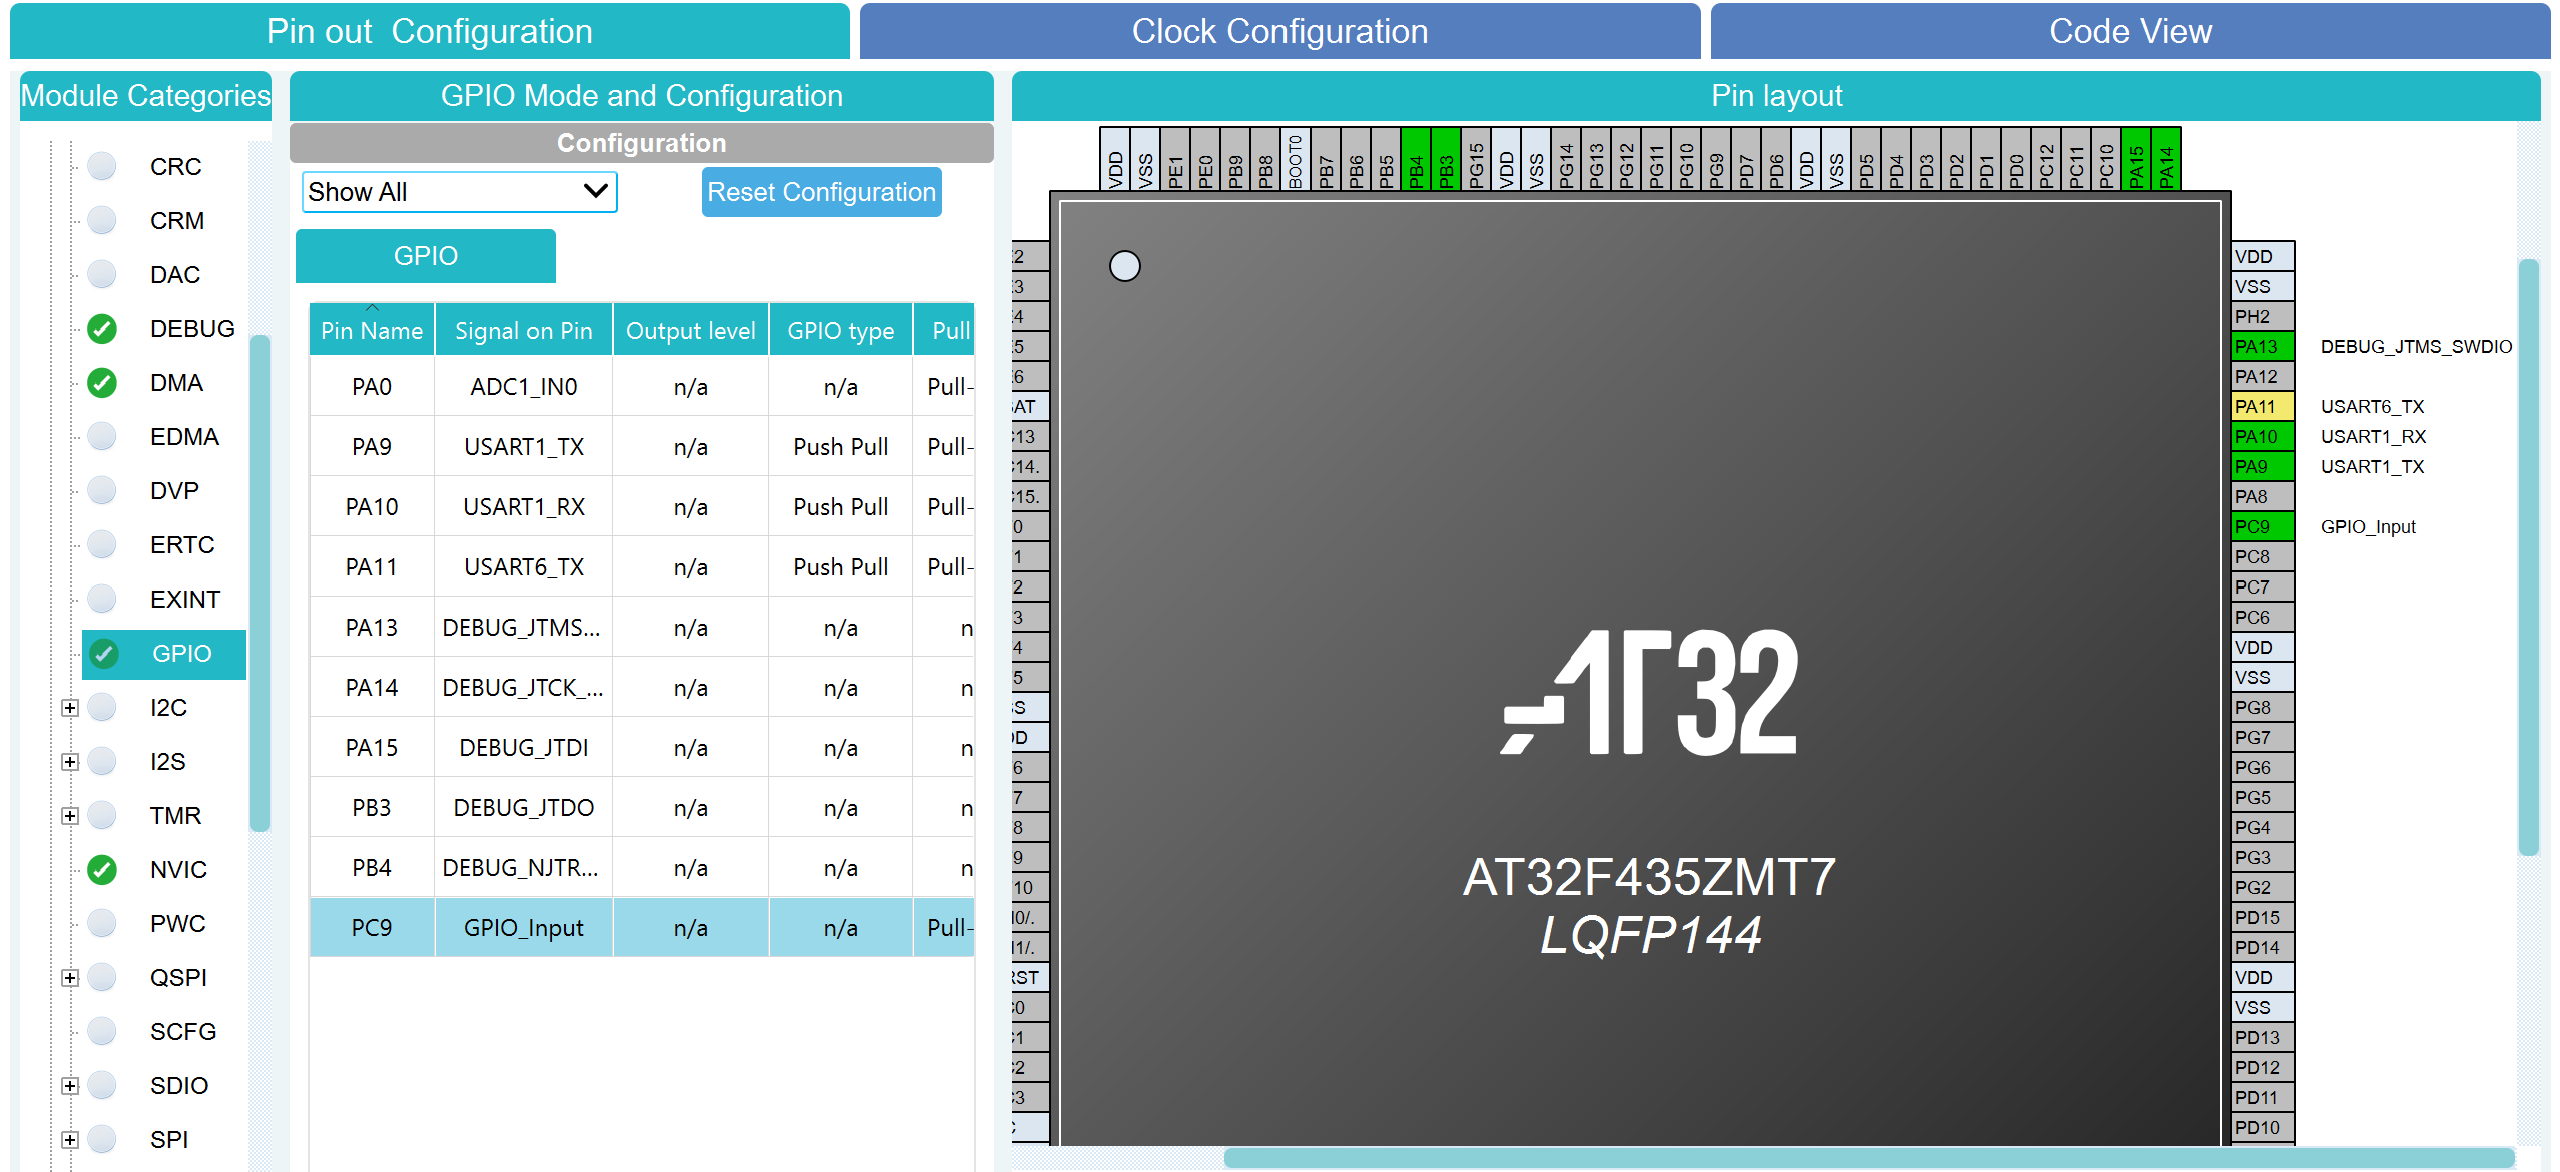Select the GPIO tab in configuration
Image resolution: width=2560 pixels, height=1172 pixels.
click(x=426, y=256)
